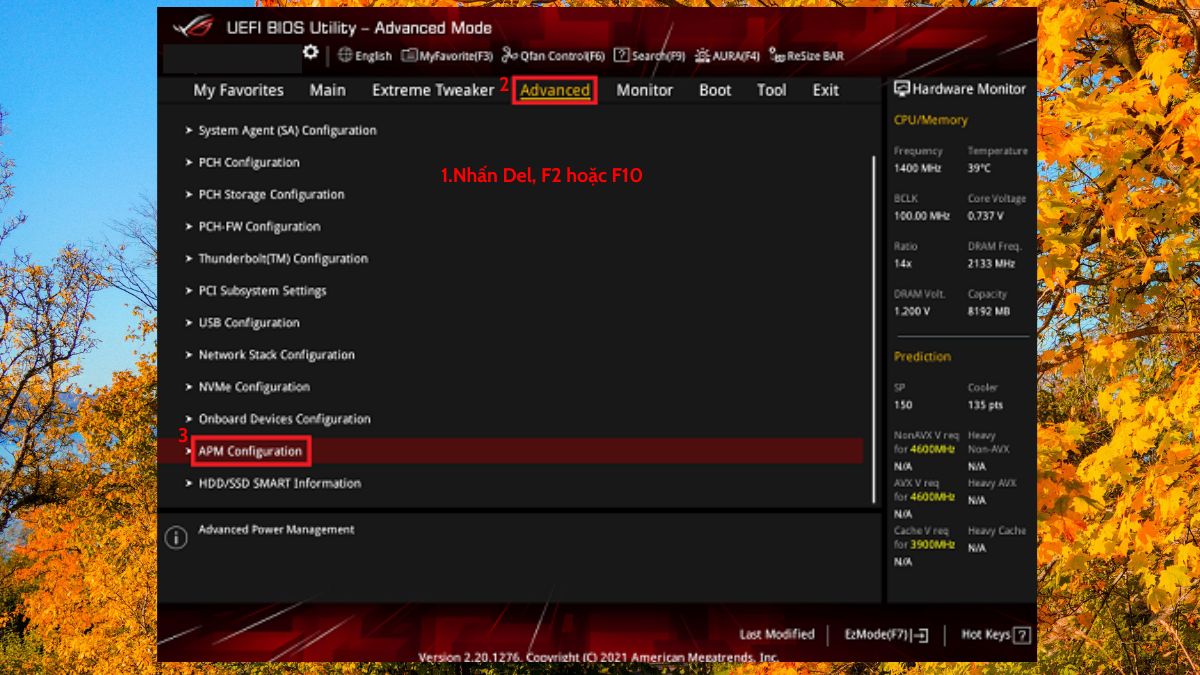
Task: Select APM Configuration
Action: pos(251,451)
